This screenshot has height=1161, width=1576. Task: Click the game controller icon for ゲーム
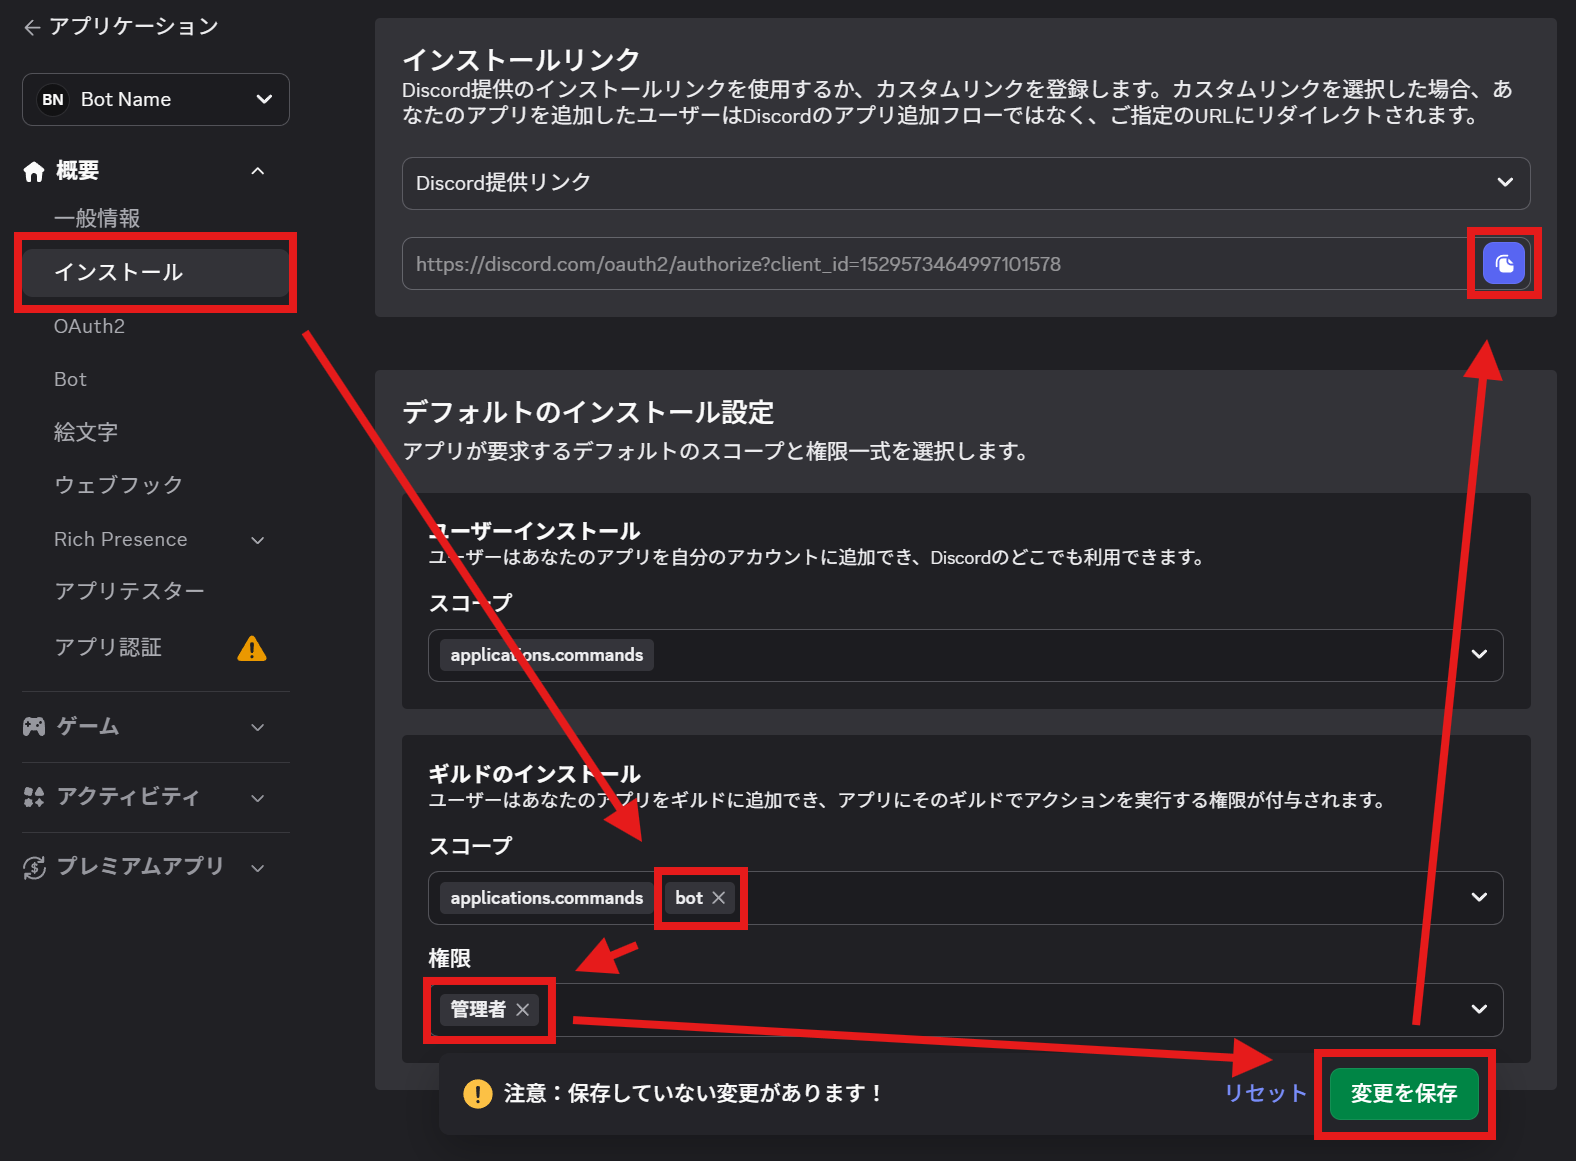(34, 727)
